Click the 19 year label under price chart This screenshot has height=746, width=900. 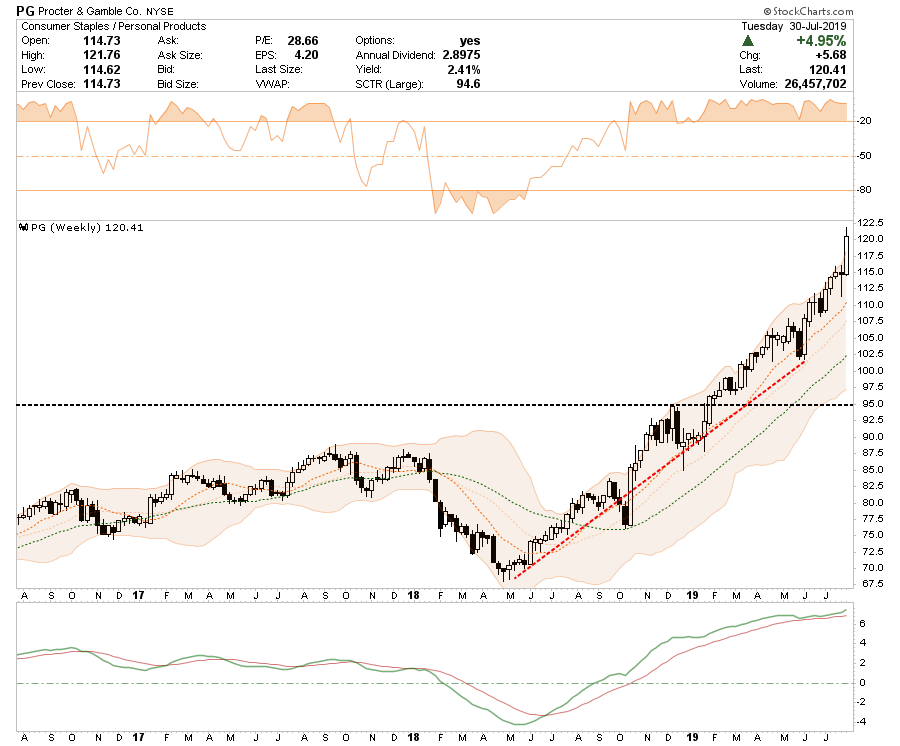[692, 596]
